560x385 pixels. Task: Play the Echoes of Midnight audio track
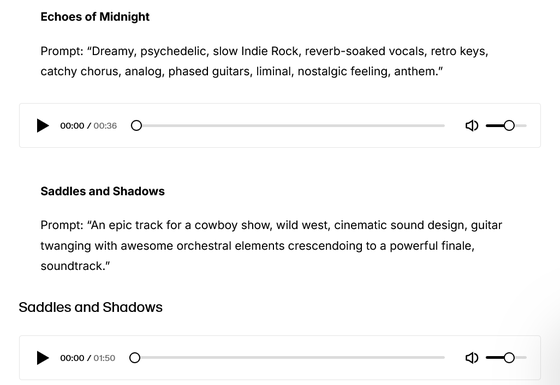42,126
